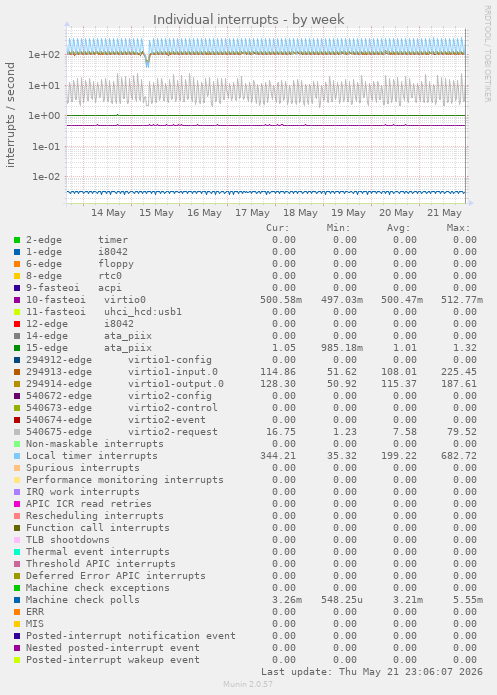Click the Rescheduling interrupts legend entry
The image size is (497, 695).
(x=94, y=516)
